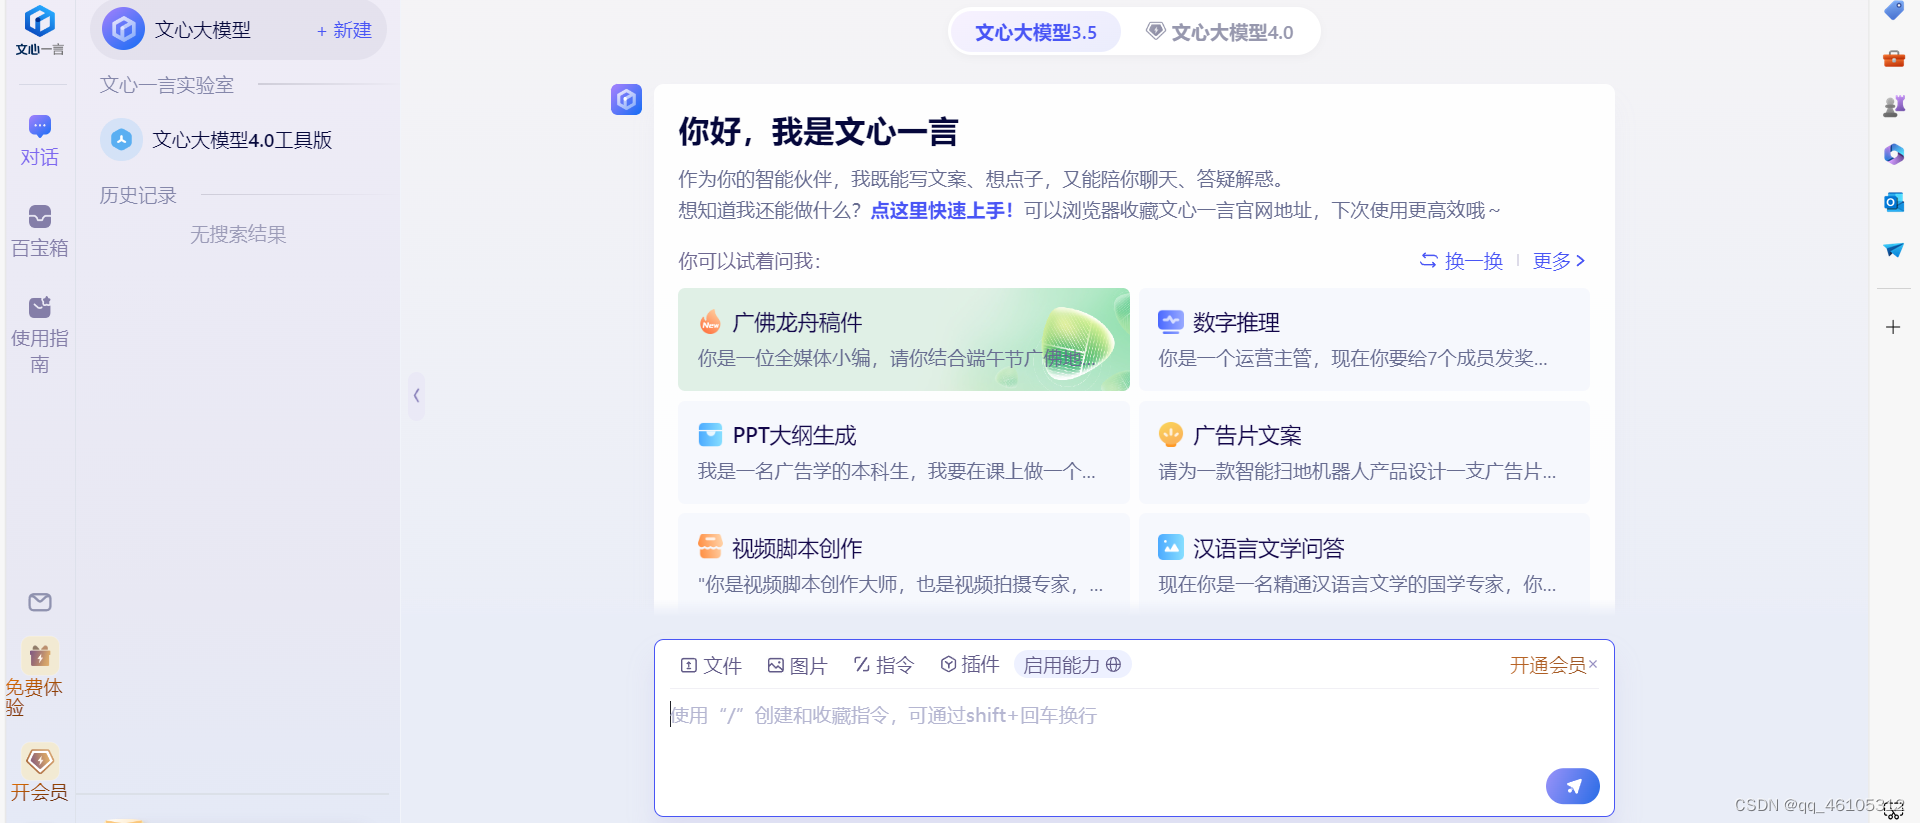Viewport: 1920px width, 823px height.
Task: Click the 历史记录 section label
Action: [138, 195]
